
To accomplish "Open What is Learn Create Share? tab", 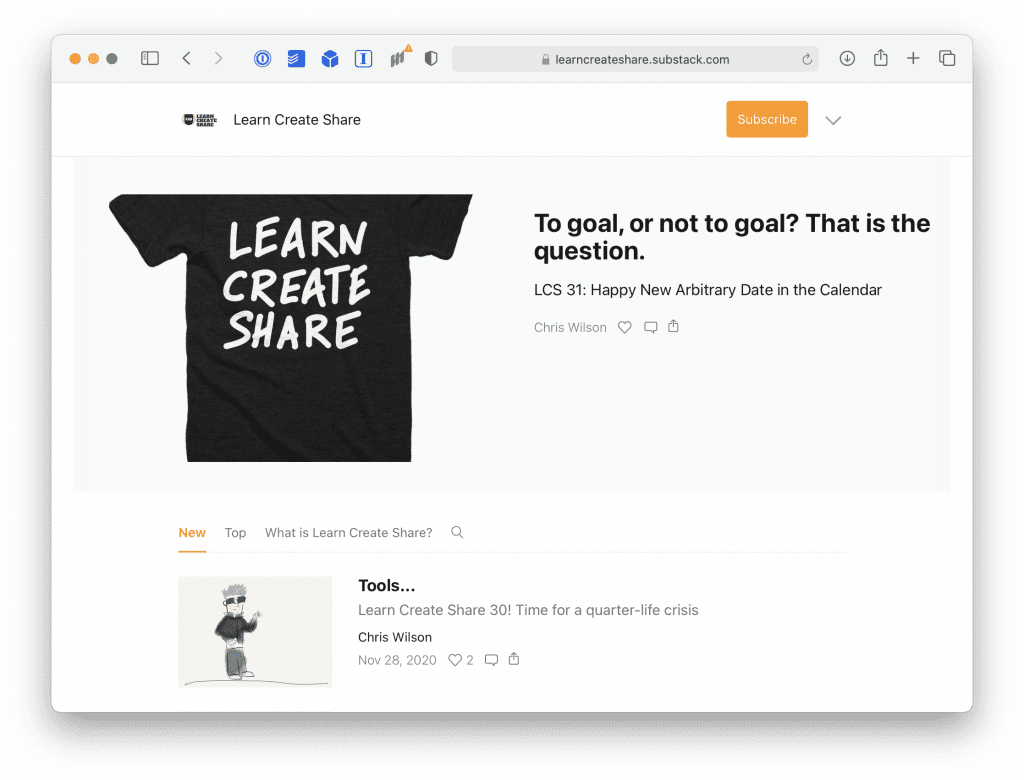I will (349, 533).
